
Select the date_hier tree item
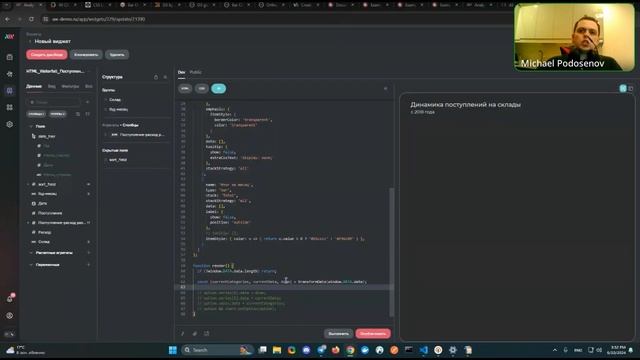click(47, 136)
